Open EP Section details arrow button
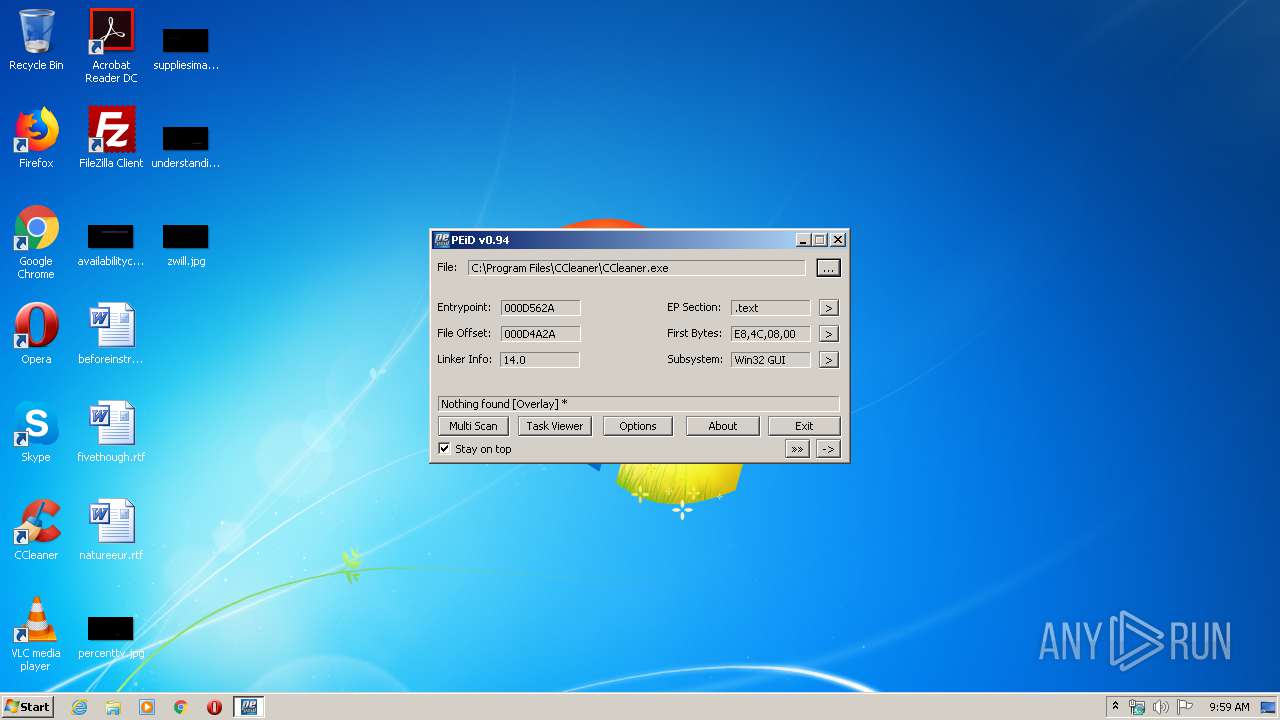The image size is (1280, 720). (828, 308)
